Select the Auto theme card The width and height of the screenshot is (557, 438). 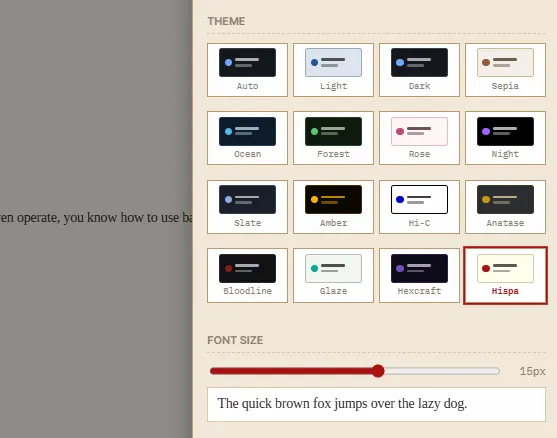pyautogui.click(x=247, y=70)
